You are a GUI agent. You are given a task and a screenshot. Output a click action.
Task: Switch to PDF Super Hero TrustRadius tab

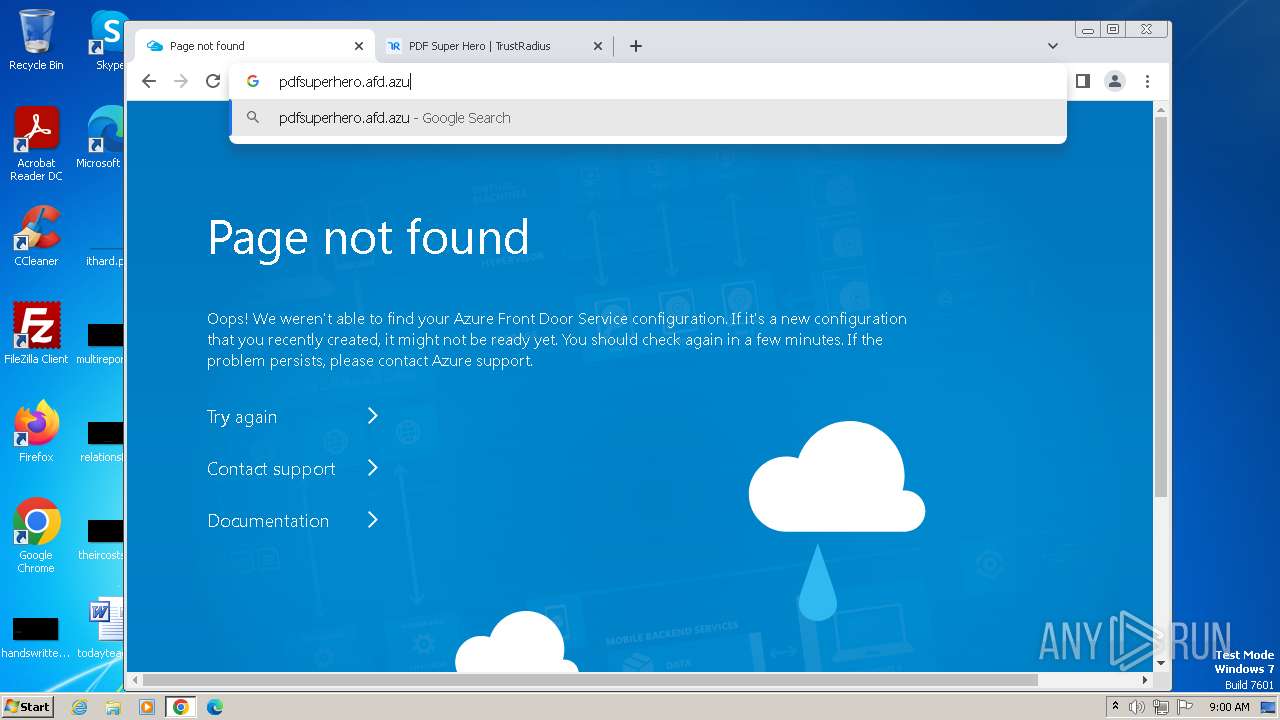[494, 46]
